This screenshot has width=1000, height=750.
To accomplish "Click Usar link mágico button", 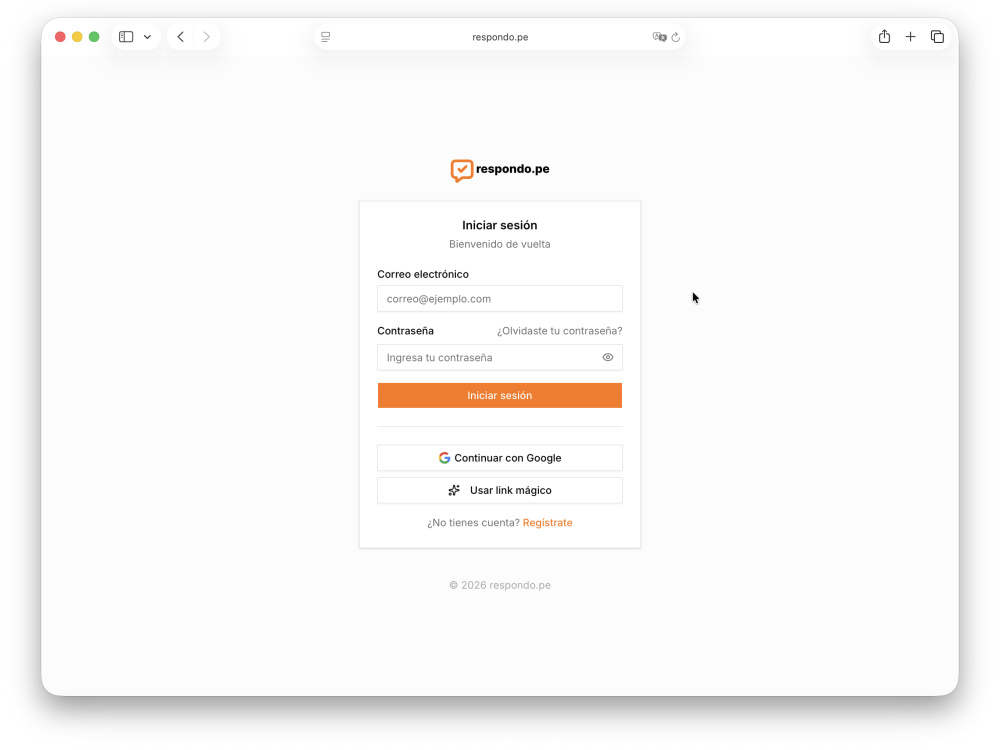I will tap(500, 490).
